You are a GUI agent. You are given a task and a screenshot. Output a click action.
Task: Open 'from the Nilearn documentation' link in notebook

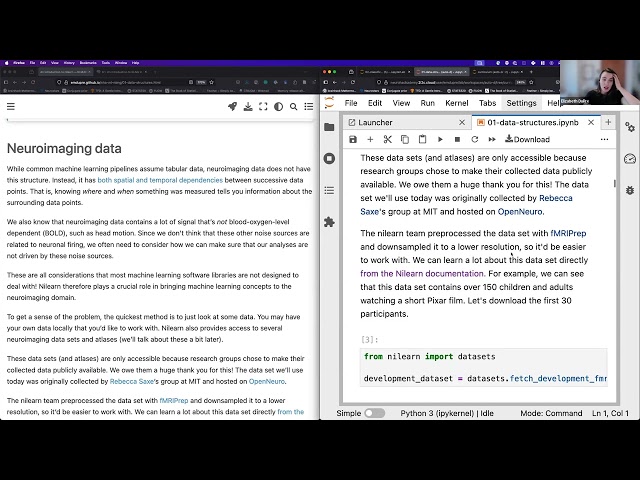[x=422, y=273]
